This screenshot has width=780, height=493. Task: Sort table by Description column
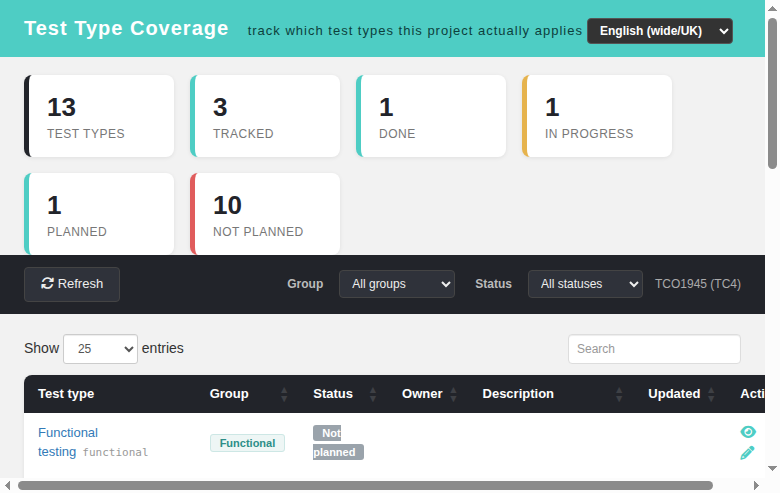click(x=552, y=394)
